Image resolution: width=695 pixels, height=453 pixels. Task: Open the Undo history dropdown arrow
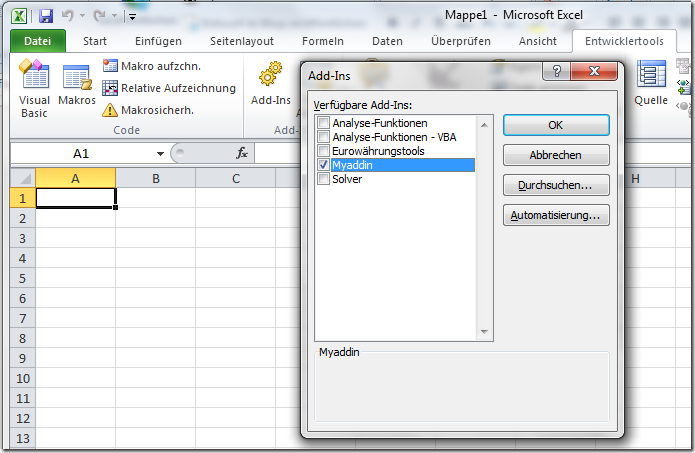pos(82,16)
